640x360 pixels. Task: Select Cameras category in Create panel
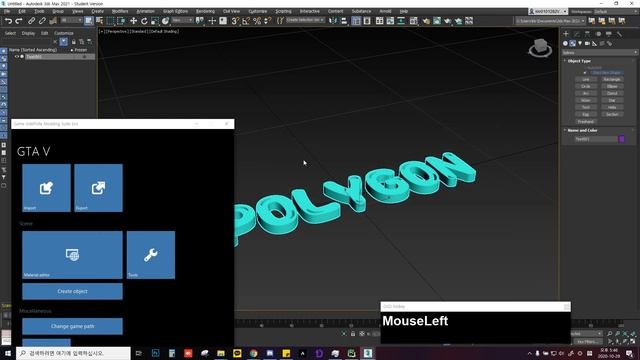[587, 43]
